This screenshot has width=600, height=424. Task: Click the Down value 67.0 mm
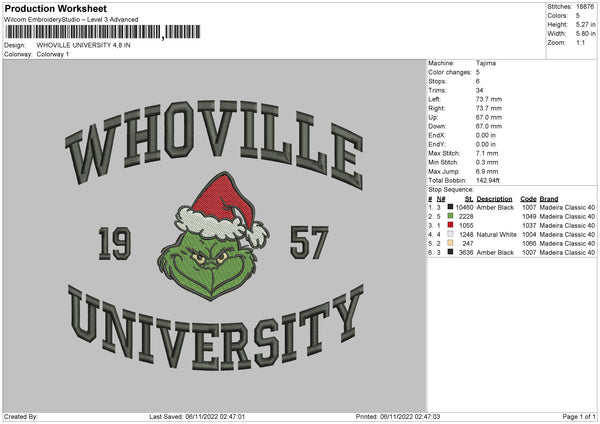489,126
